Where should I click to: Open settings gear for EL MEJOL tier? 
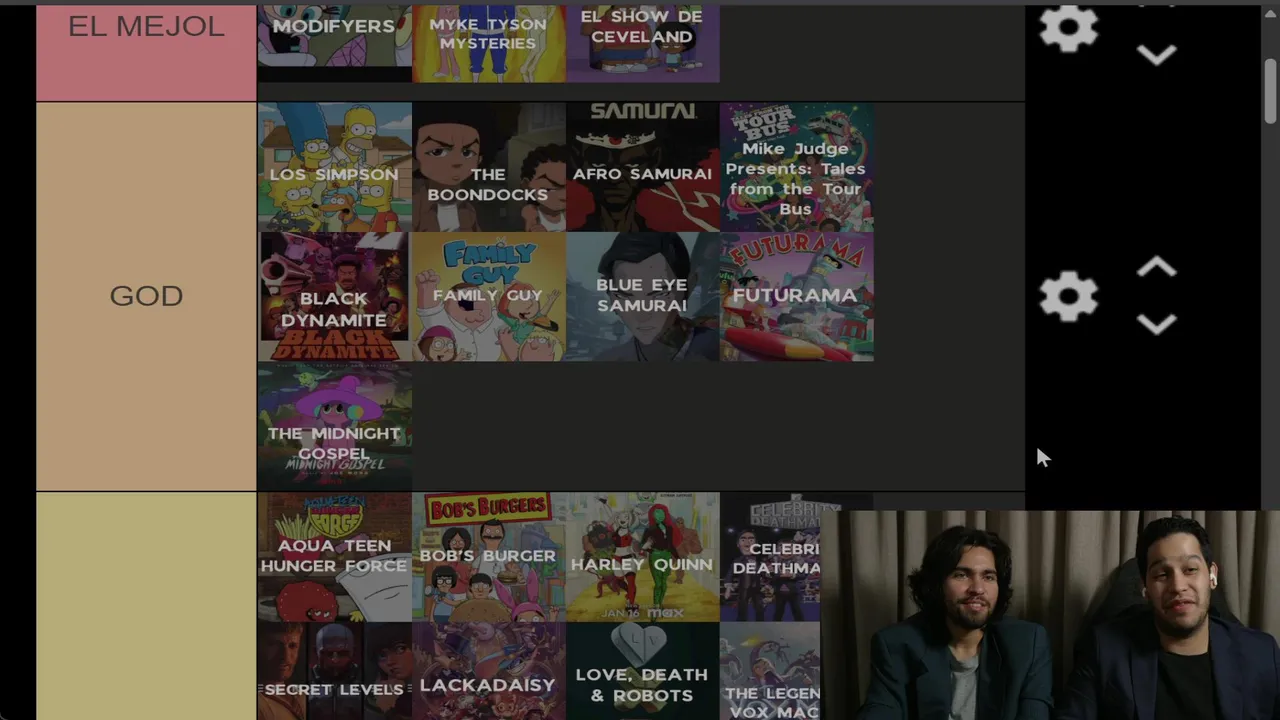point(1068,26)
